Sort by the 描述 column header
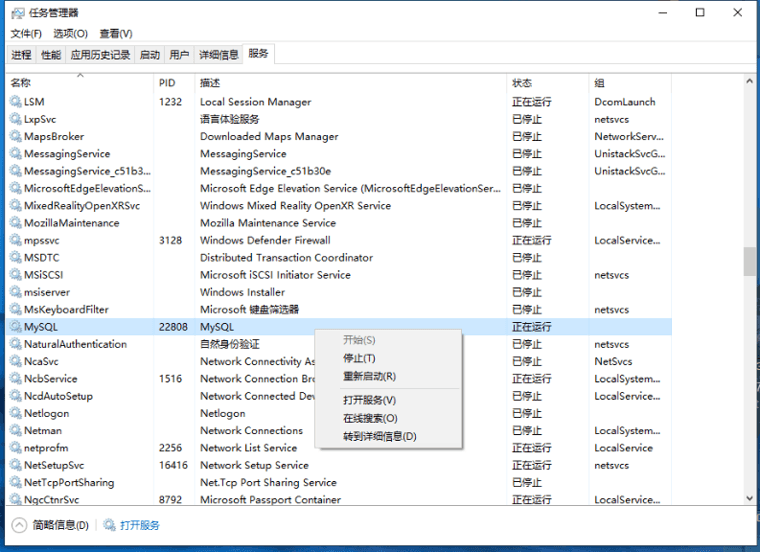The height and width of the screenshot is (552, 760). point(350,83)
